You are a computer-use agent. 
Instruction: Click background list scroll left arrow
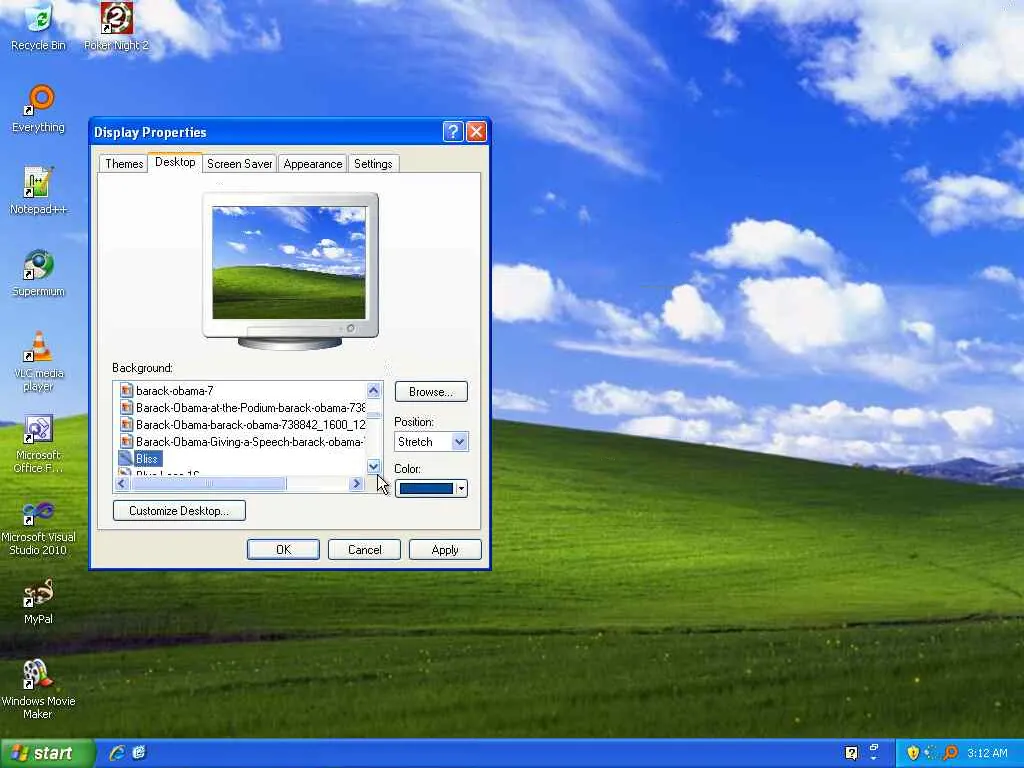point(121,484)
